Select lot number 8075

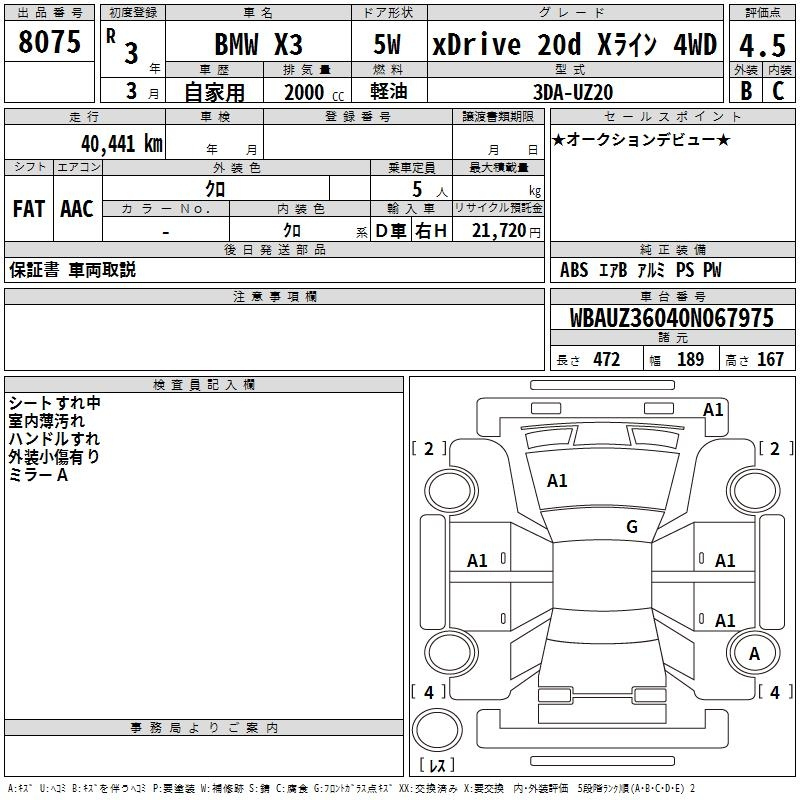click(49, 42)
